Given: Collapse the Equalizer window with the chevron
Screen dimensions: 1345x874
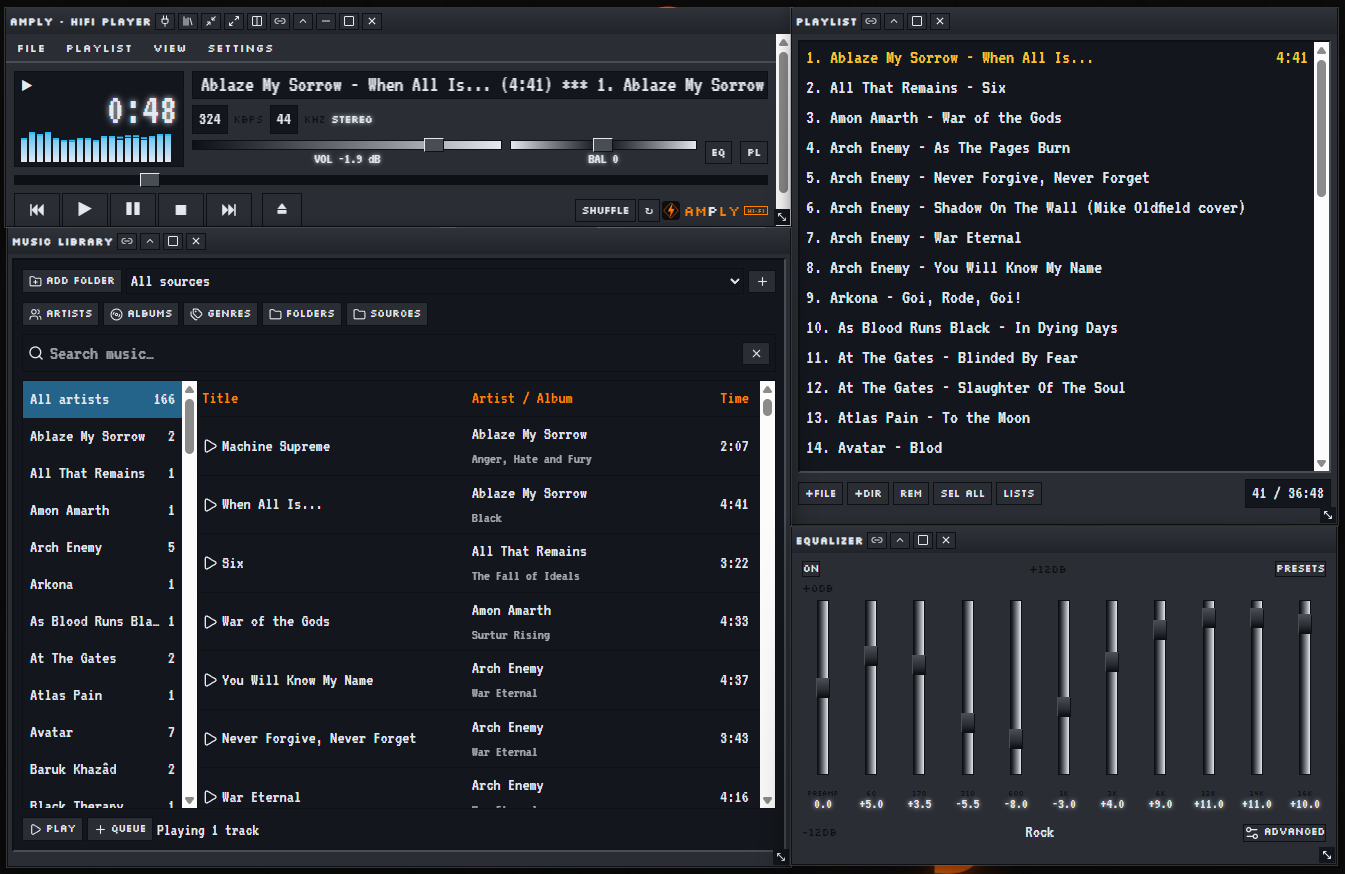Looking at the screenshot, I should tap(900, 540).
